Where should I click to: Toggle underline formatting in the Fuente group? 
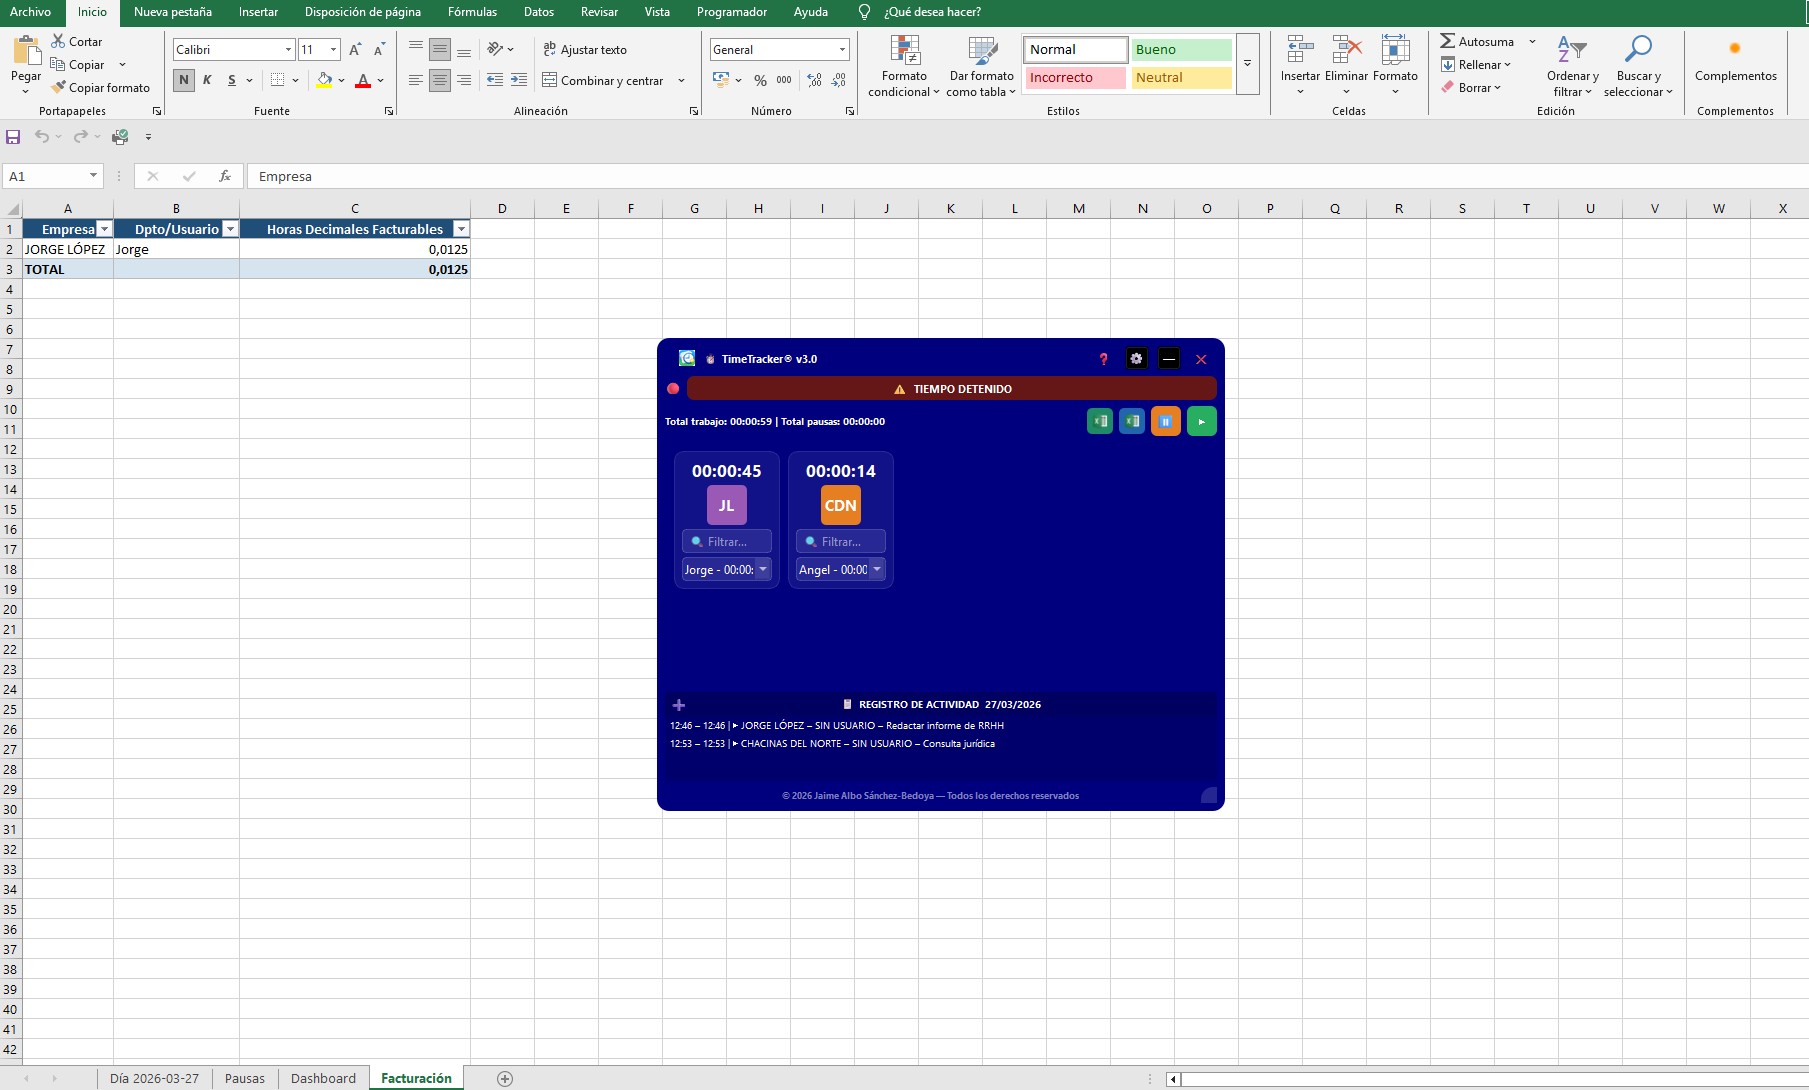click(x=231, y=79)
